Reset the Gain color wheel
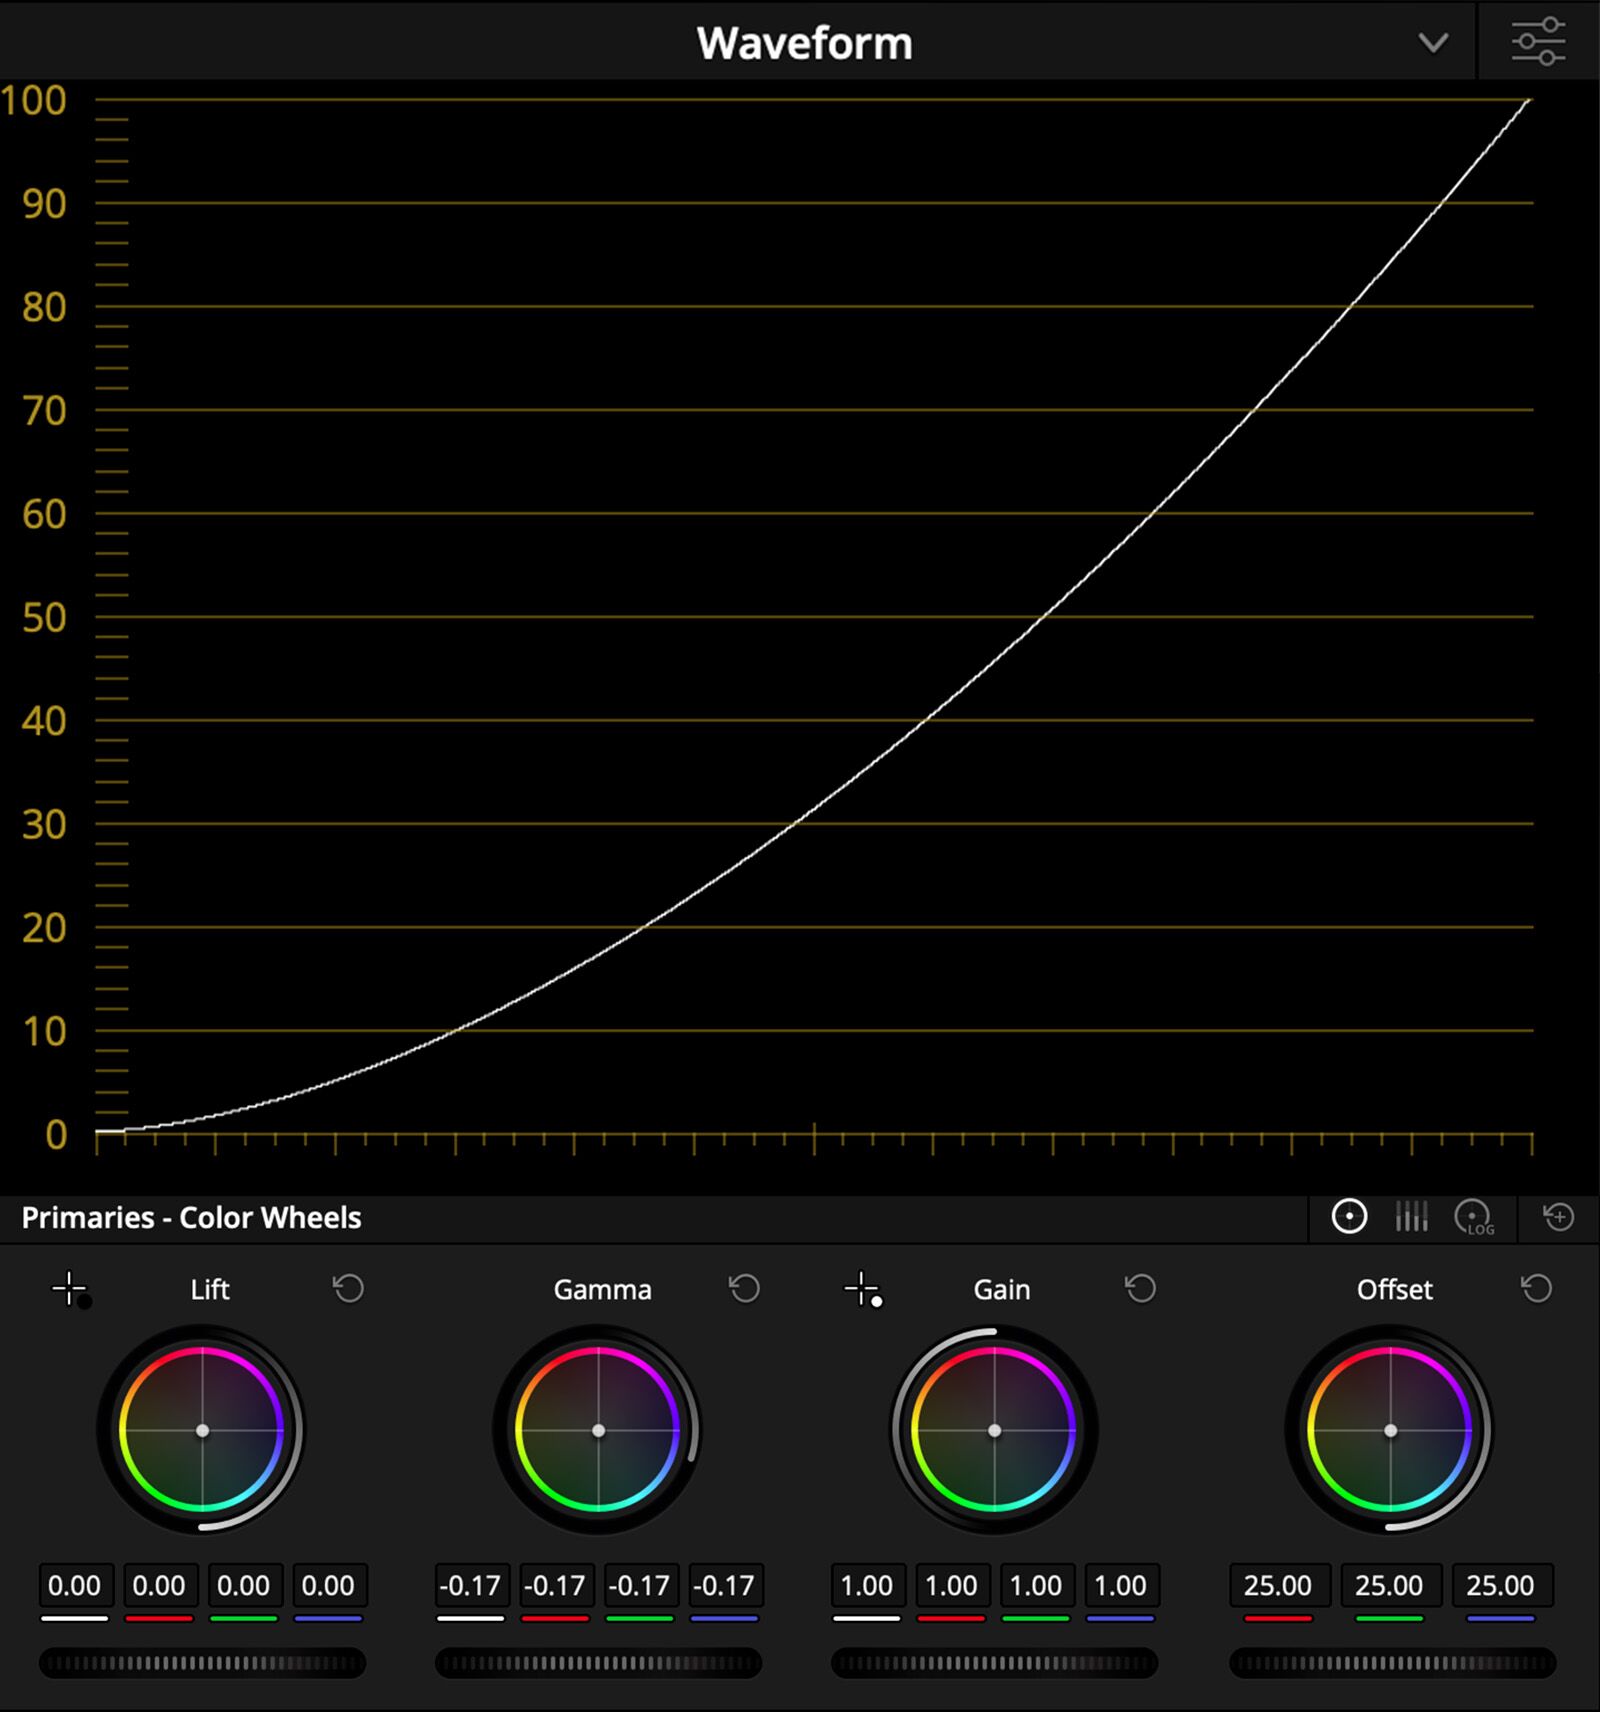The width and height of the screenshot is (1600, 1712). click(1139, 1289)
